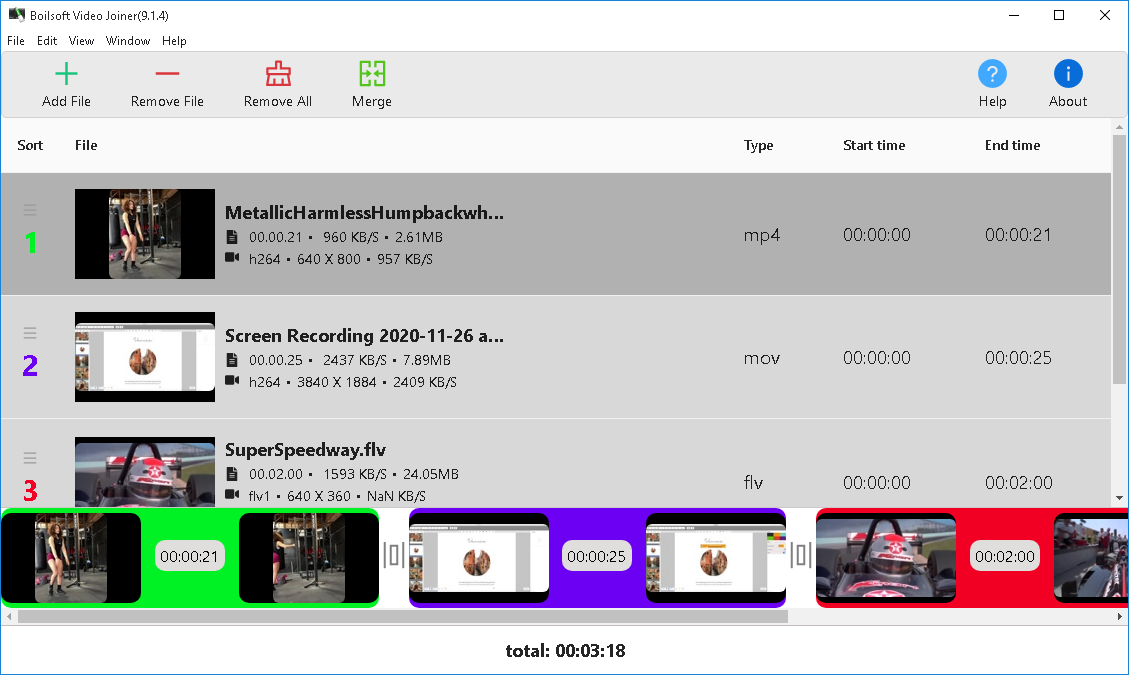This screenshot has height=675, width=1129.
Task: Click the flv type cell
Action: pyautogui.click(x=753, y=482)
